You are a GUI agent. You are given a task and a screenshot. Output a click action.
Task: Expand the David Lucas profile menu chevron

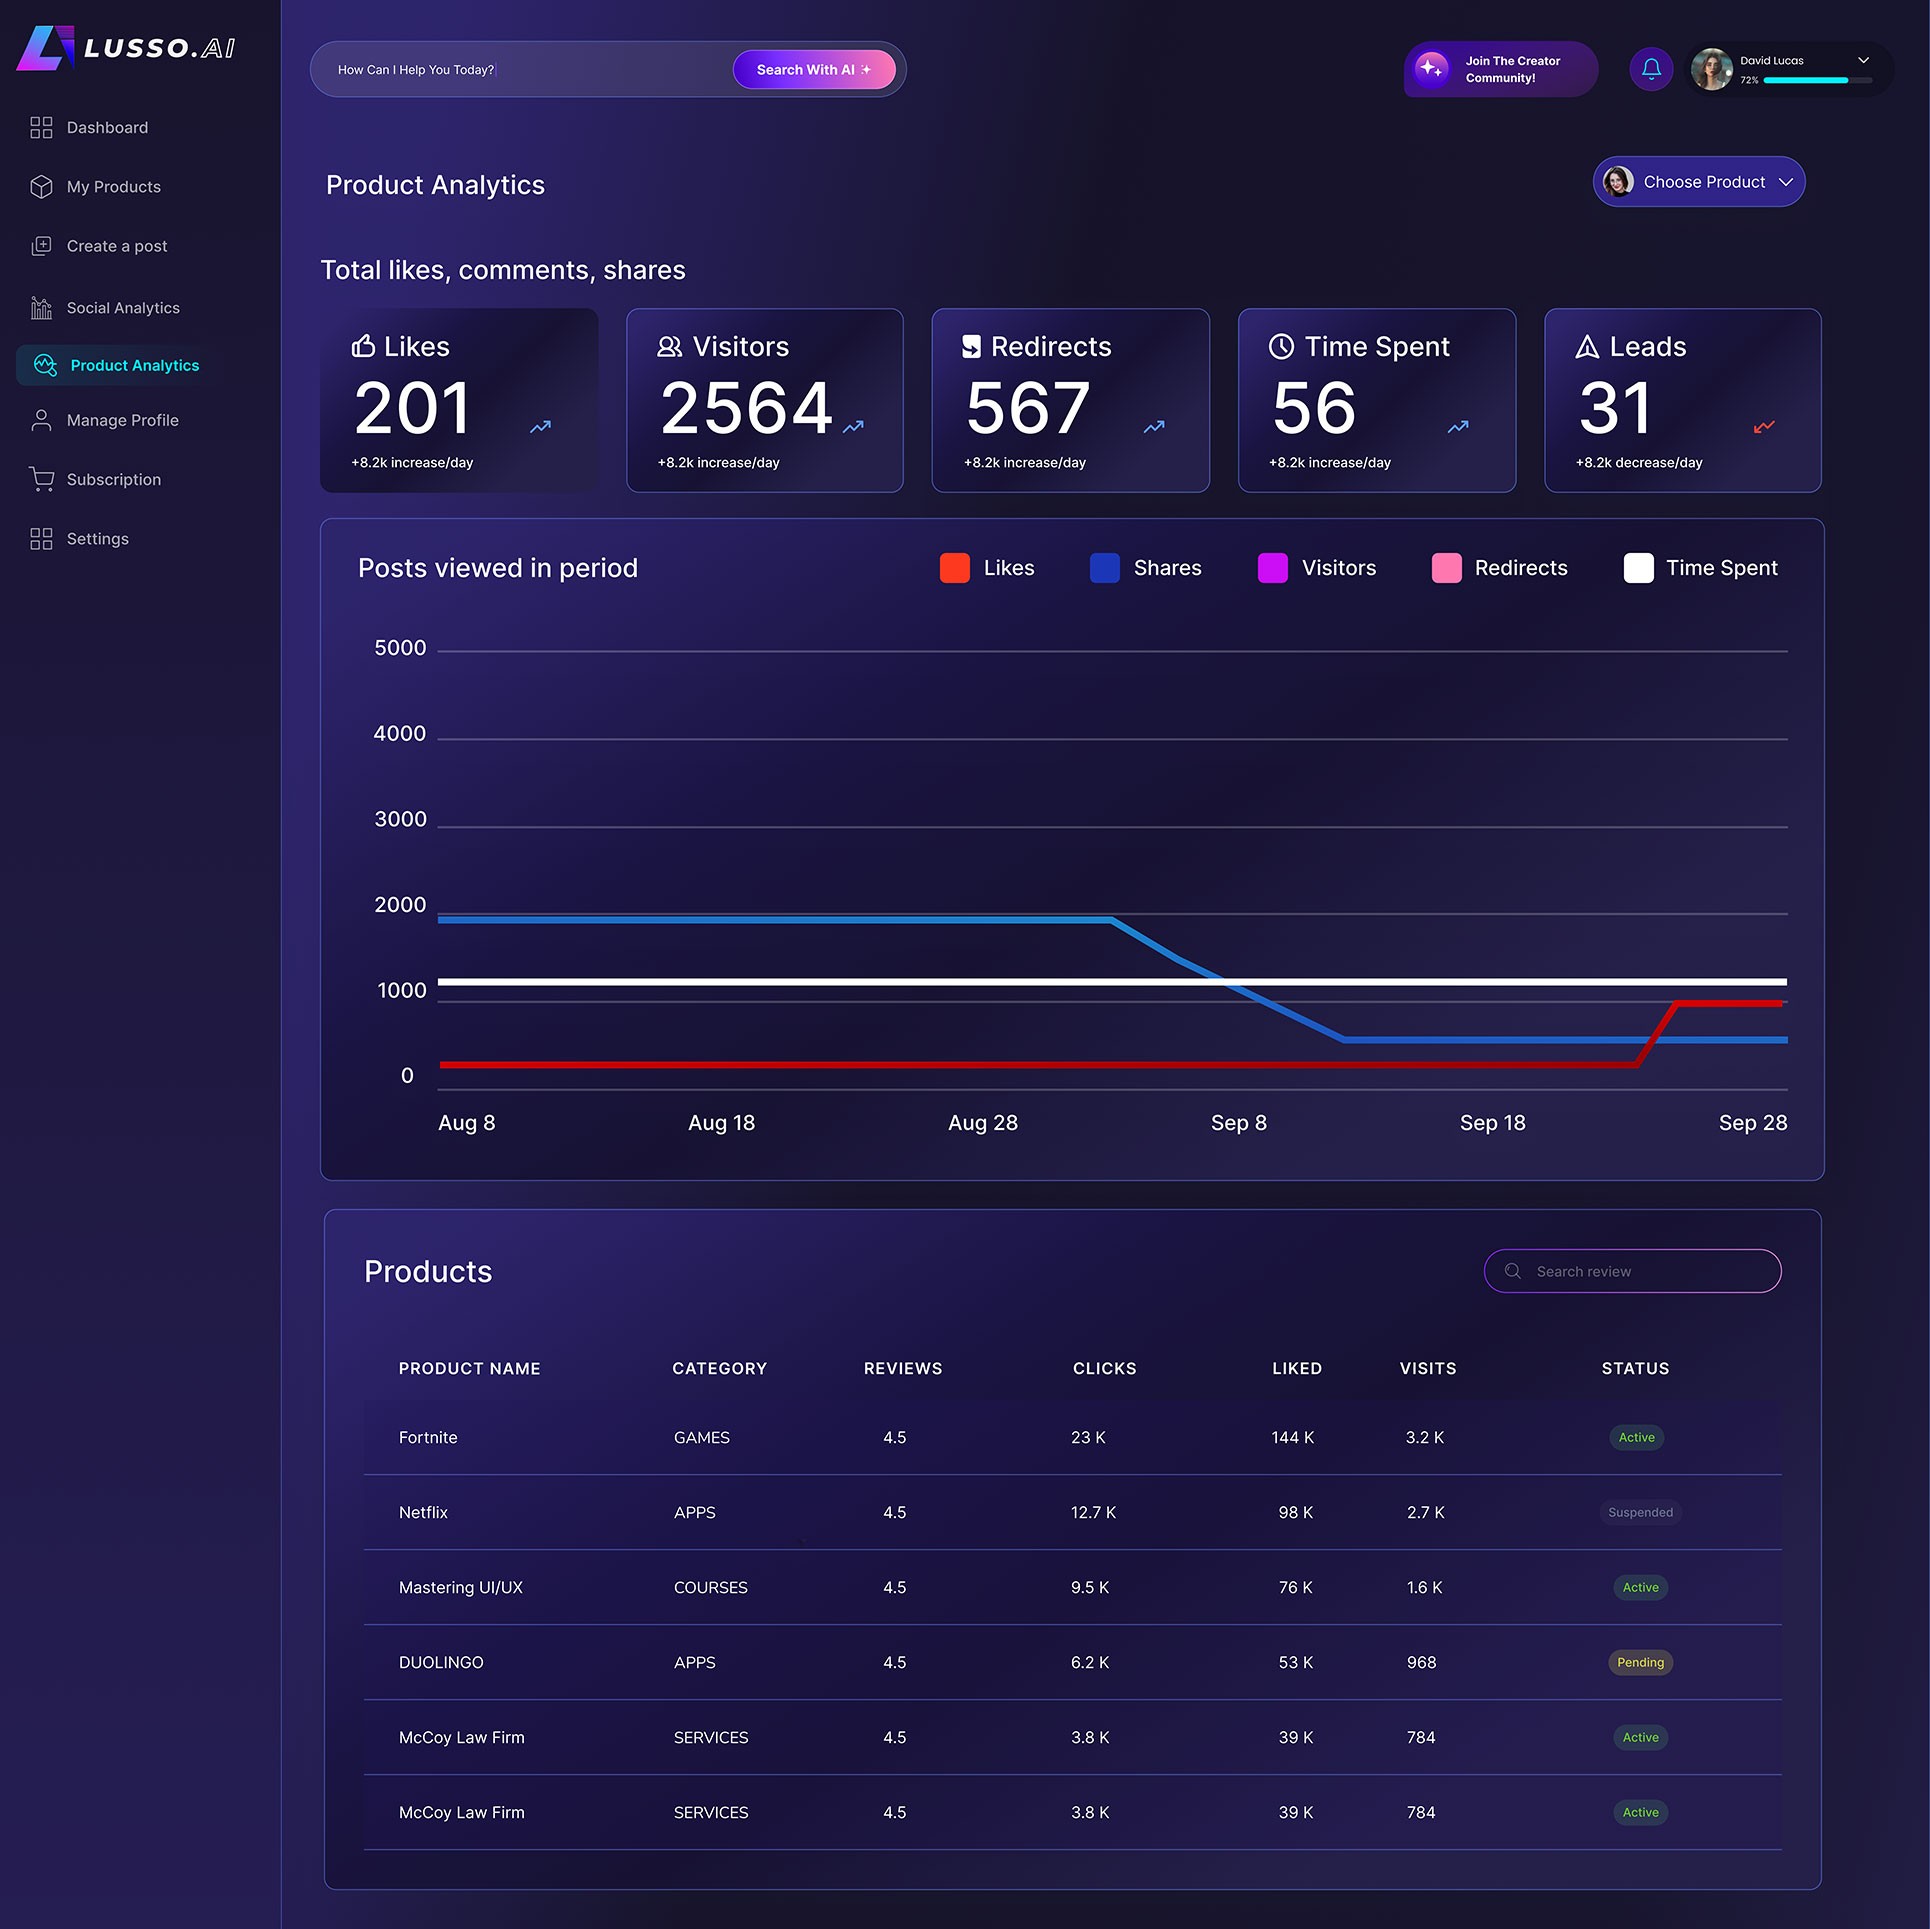[1863, 61]
